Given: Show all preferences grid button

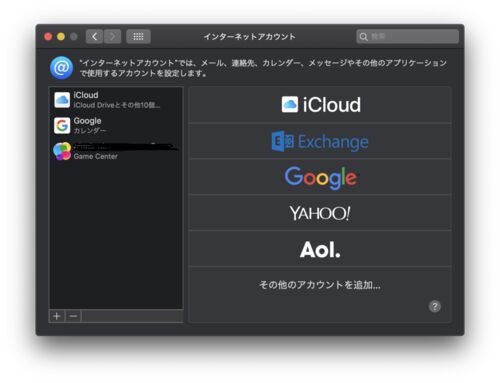Looking at the screenshot, I should [x=138, y=36].
